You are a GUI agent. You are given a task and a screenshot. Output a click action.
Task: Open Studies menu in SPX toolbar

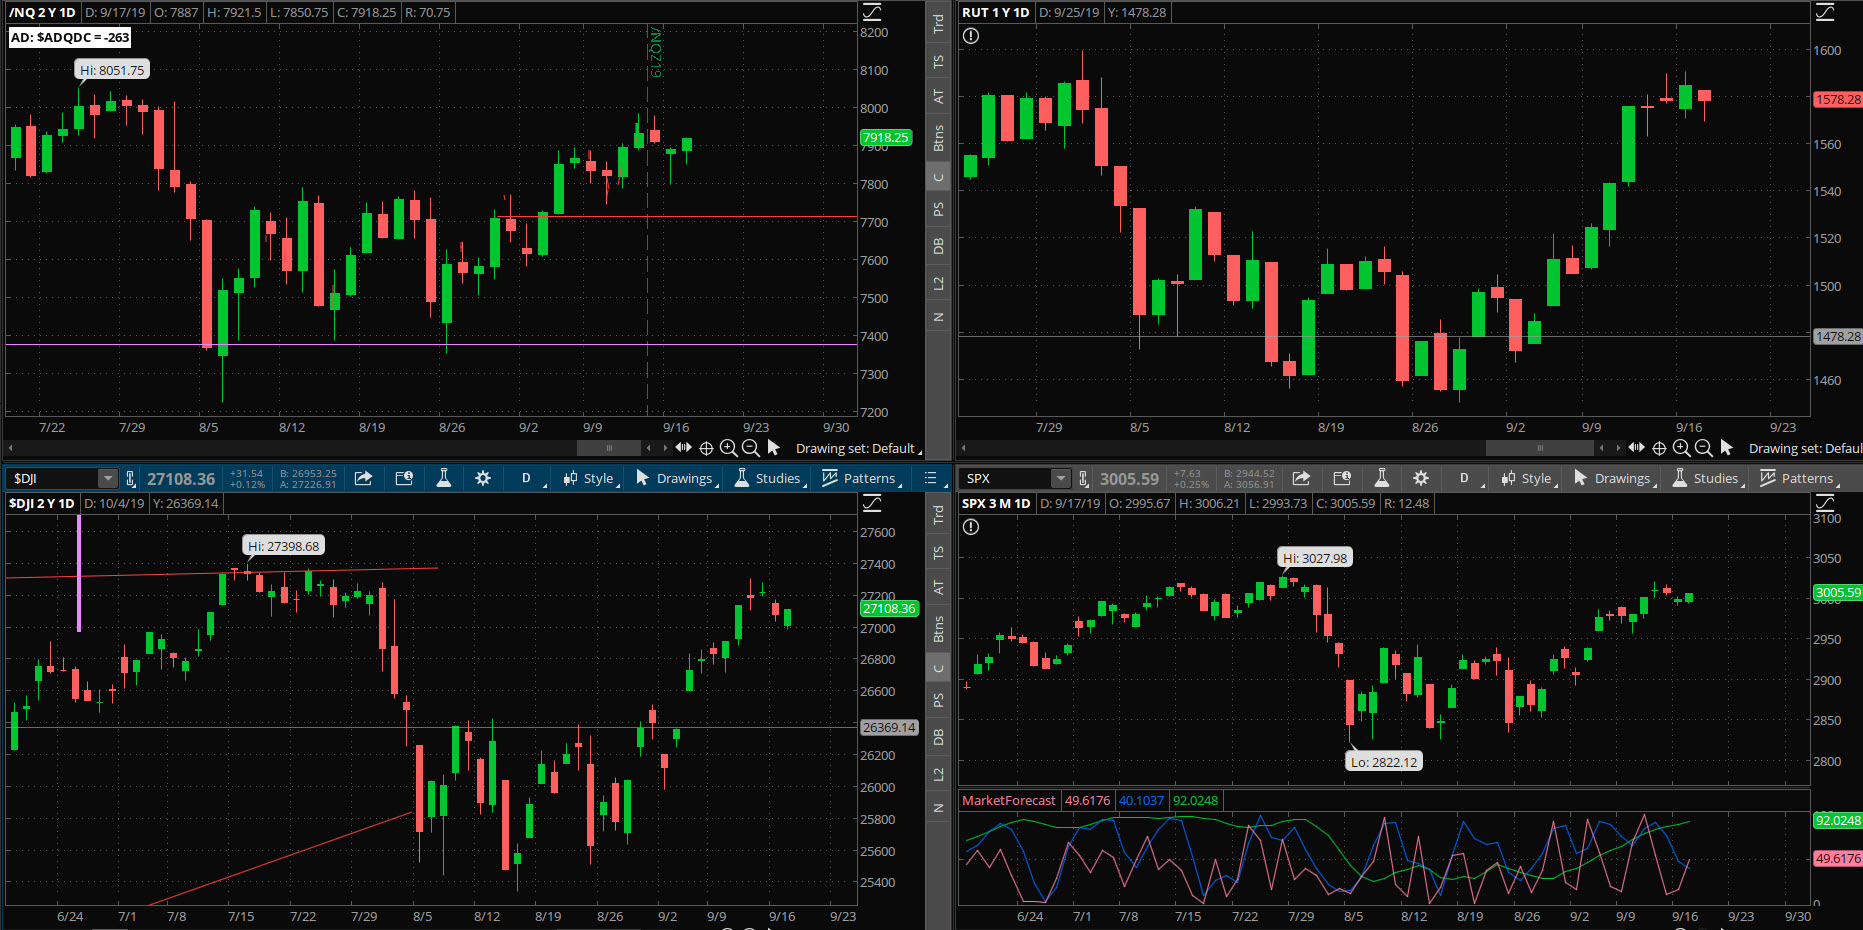[x=1707, y=478]
